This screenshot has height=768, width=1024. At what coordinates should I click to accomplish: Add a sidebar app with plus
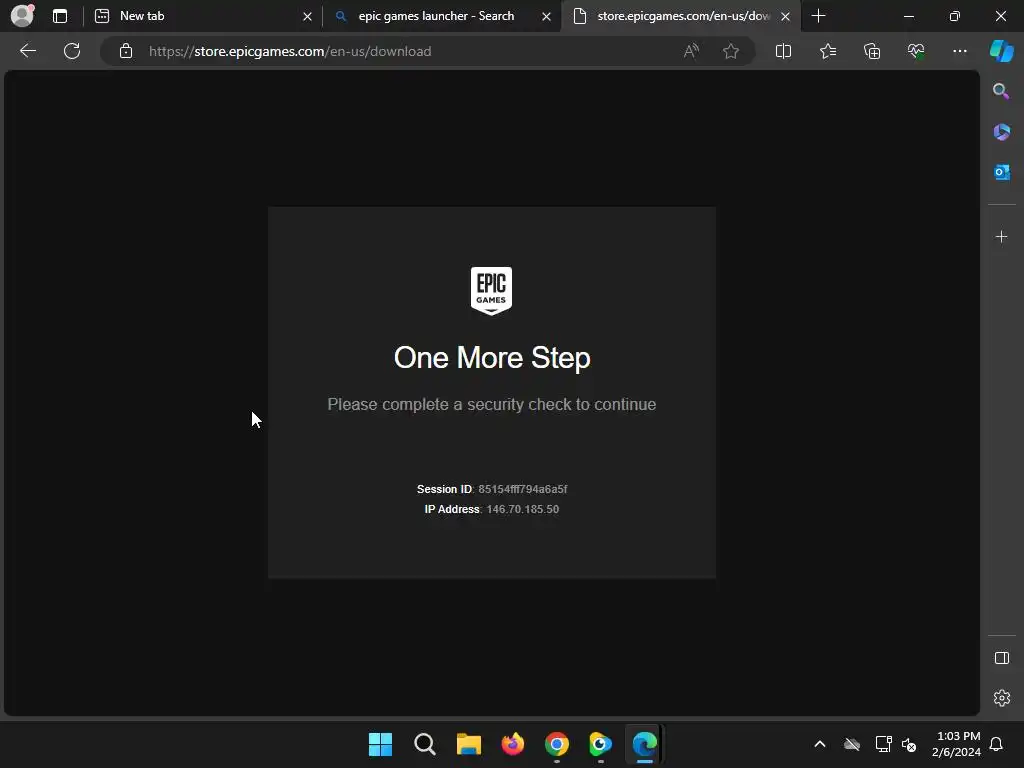[1001, 236]
